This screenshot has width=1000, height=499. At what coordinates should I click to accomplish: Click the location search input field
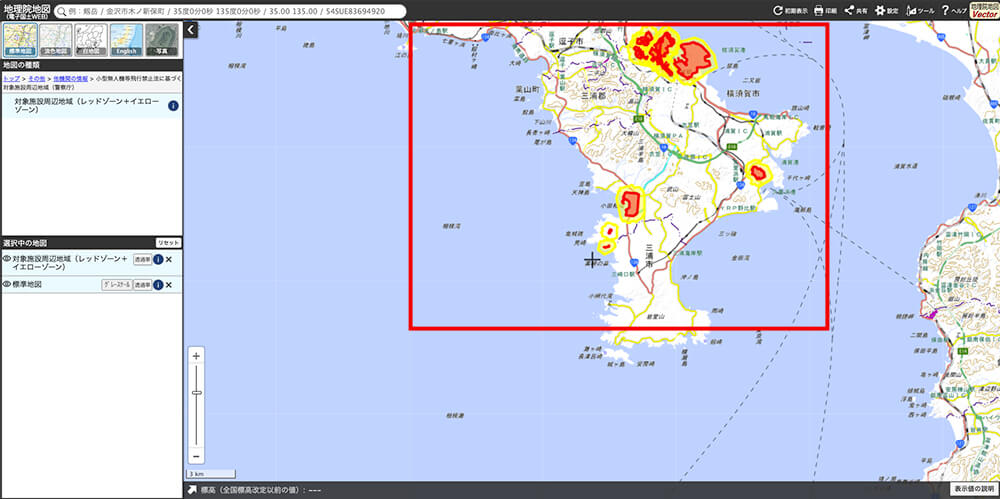coord(230,11)
